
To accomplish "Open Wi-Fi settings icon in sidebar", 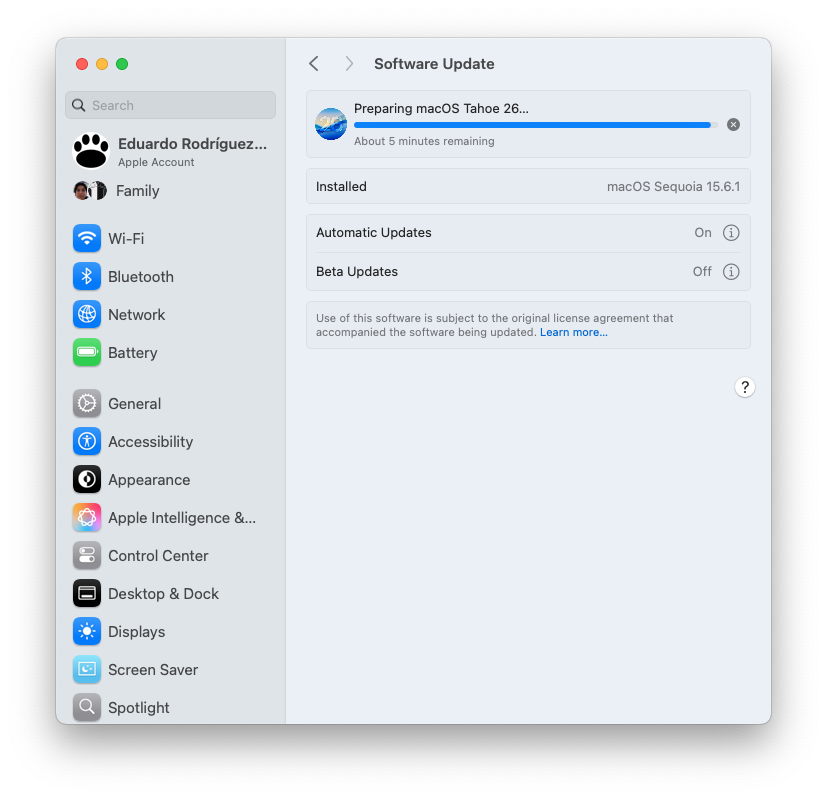I will [x=87, y=239].
